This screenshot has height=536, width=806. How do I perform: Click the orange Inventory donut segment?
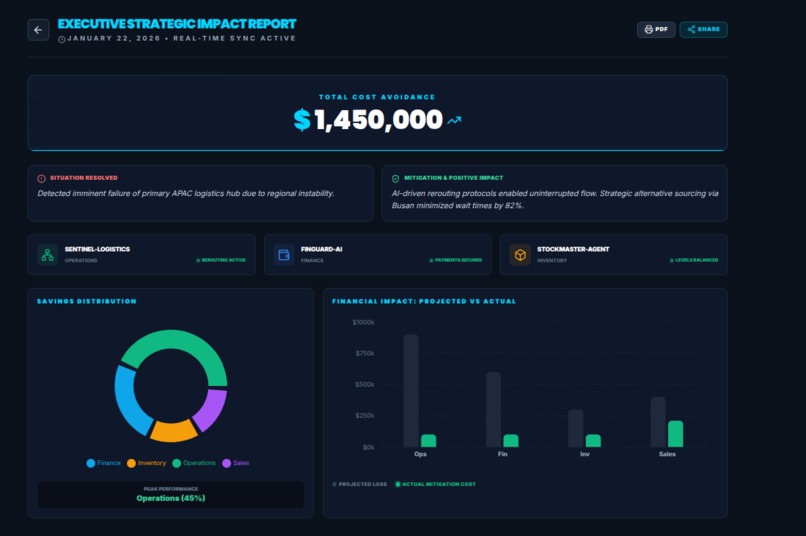click(x=173, y=431)
